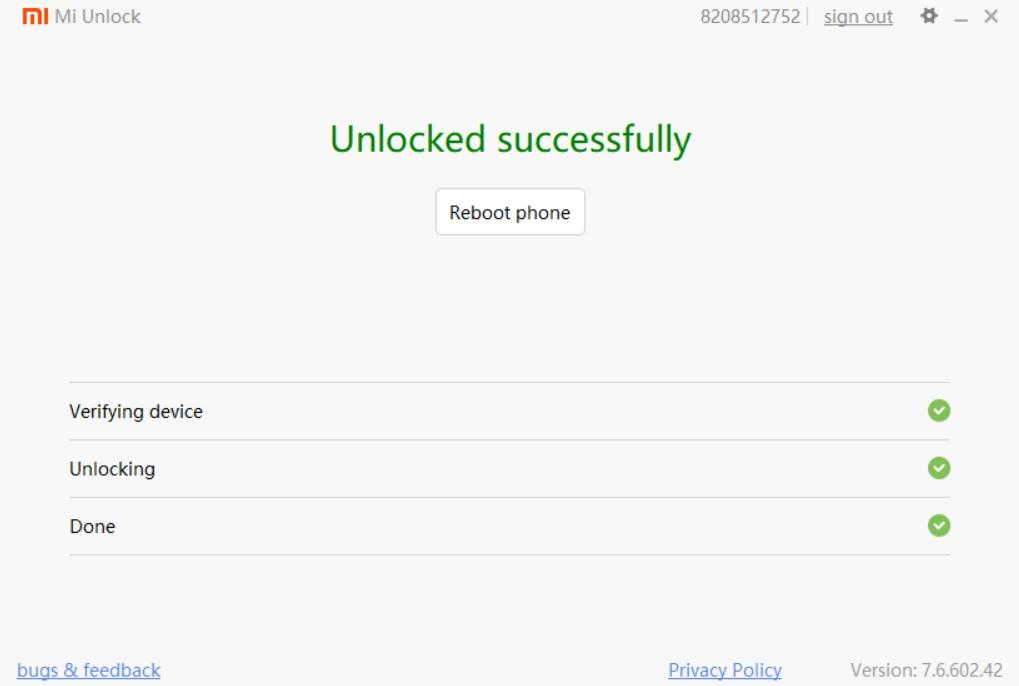Click the Unlocked successfully heading
Viewport: 1019px width, 686px height.
click(x=510, y=140)
